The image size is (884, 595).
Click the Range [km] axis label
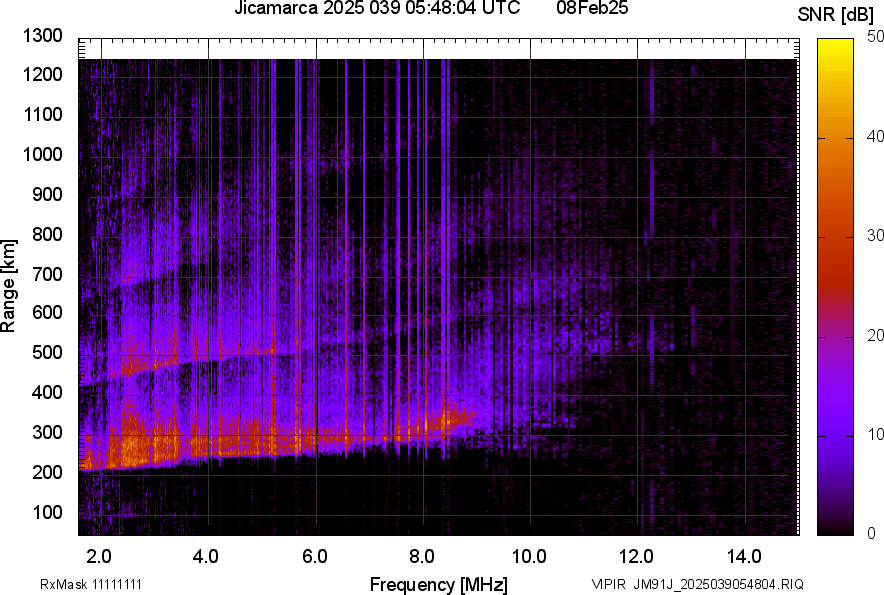coord(9,286)
